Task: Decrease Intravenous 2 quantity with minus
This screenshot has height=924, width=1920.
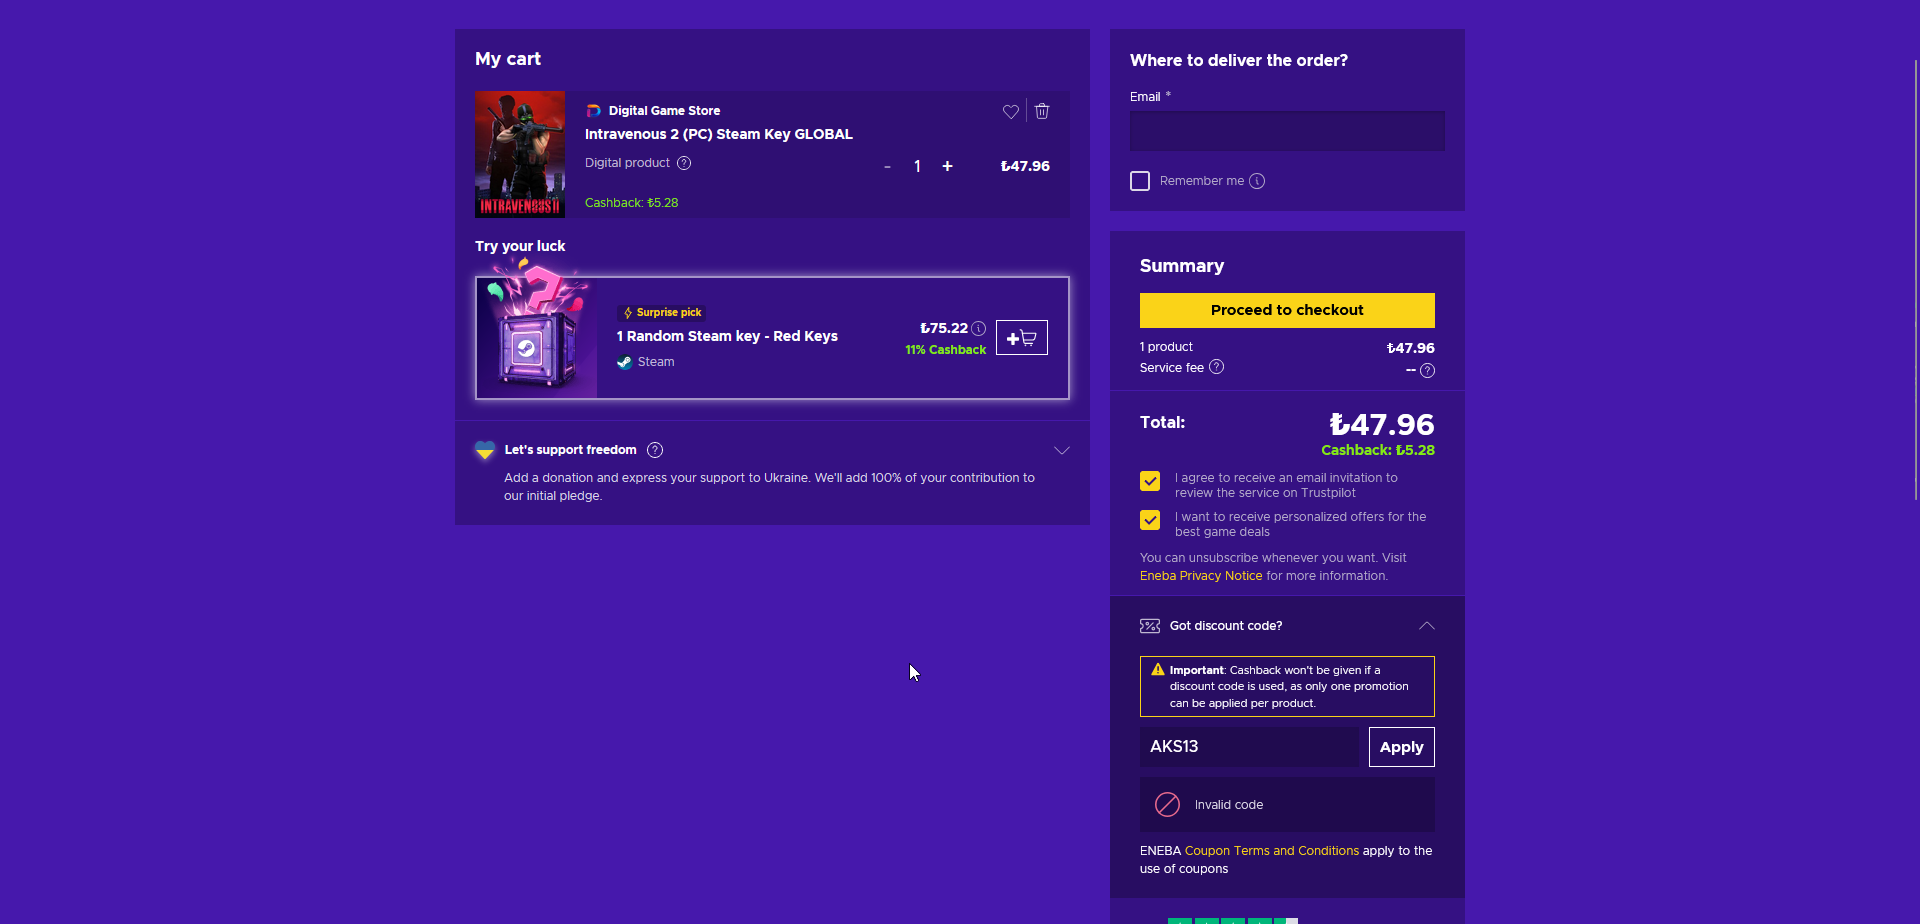Action: (887, 167)
